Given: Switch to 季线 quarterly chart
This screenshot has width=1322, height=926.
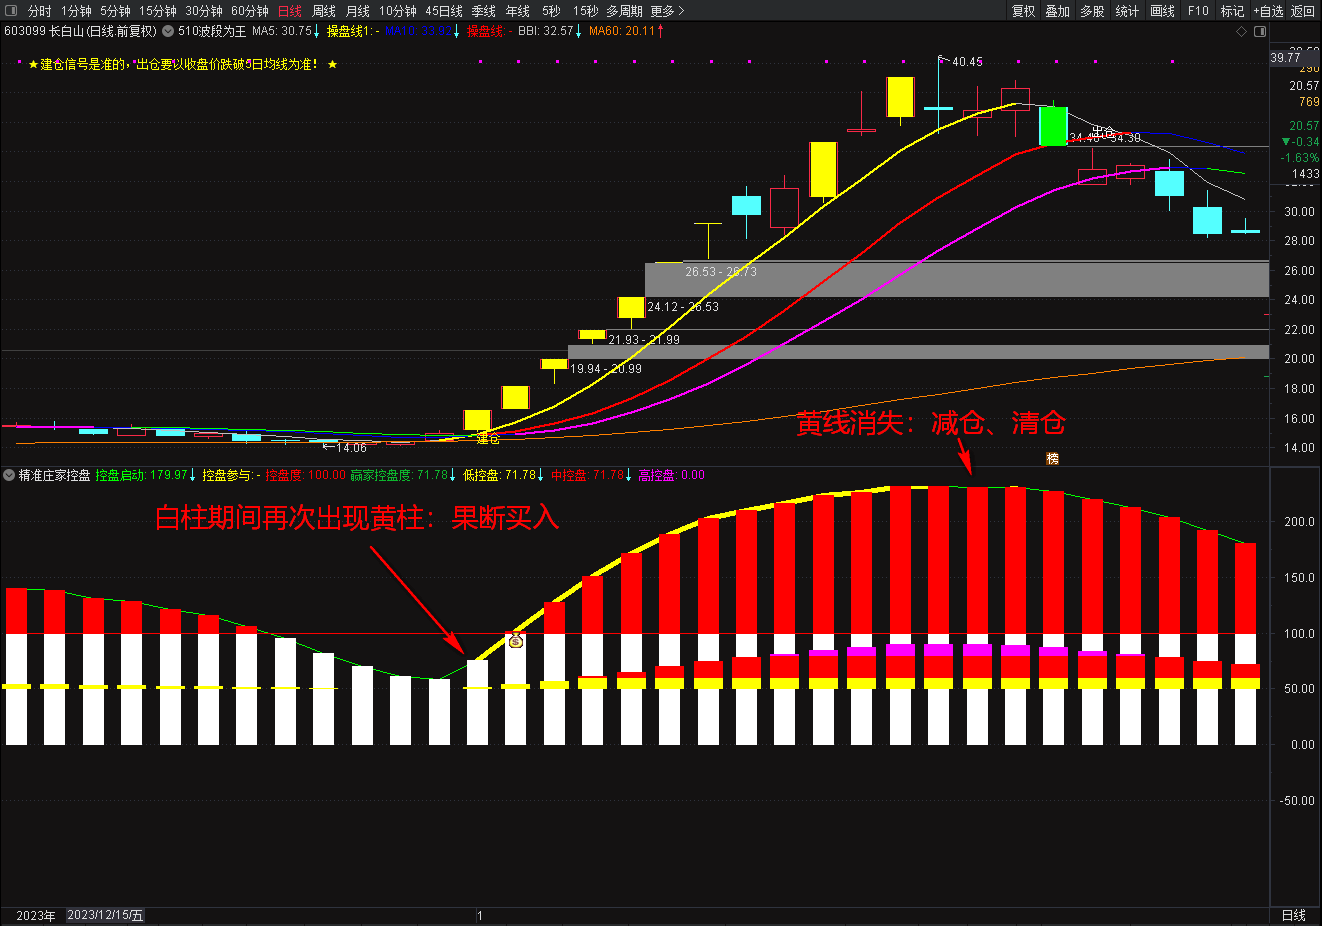Looking at the screenshot, I should coord(484,11).
